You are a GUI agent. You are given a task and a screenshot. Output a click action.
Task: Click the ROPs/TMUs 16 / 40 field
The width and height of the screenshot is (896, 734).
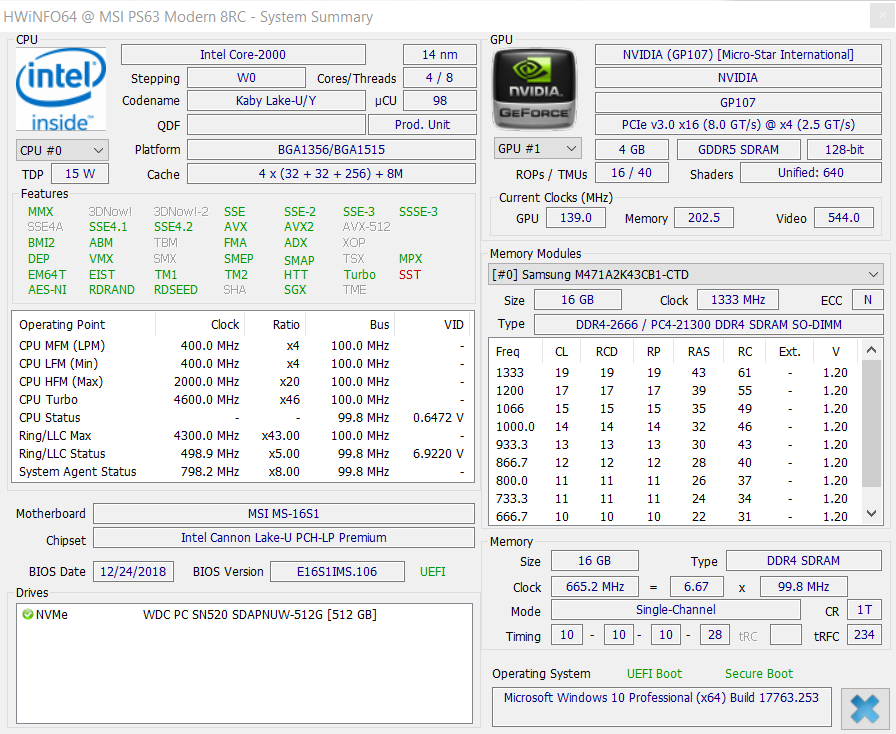631,173
